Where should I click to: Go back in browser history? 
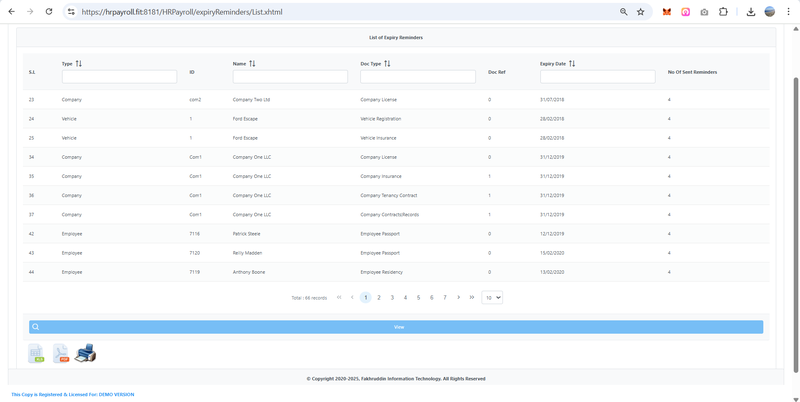(12, 12)
